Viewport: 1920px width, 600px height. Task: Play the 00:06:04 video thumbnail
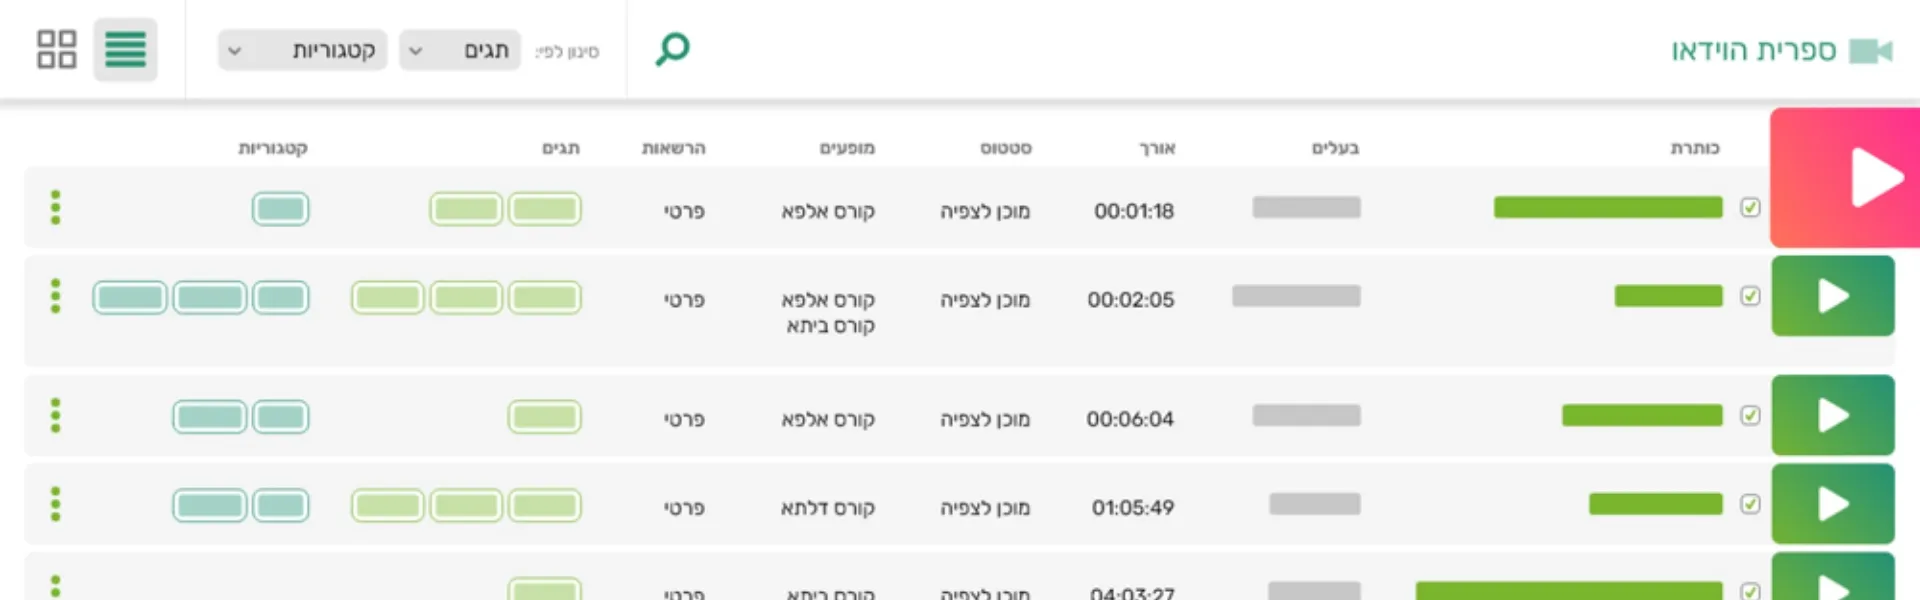[1832, 416]
